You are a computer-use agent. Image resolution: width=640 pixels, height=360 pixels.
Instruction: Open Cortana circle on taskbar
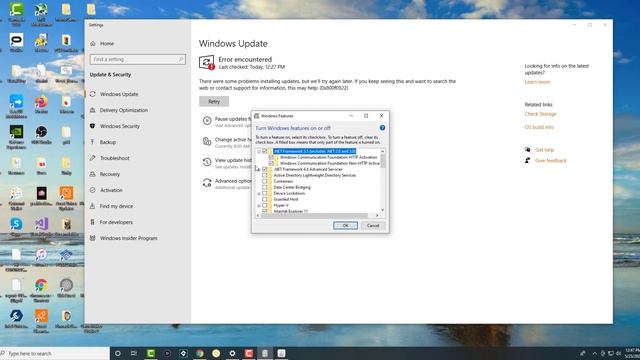coord(118,353)
